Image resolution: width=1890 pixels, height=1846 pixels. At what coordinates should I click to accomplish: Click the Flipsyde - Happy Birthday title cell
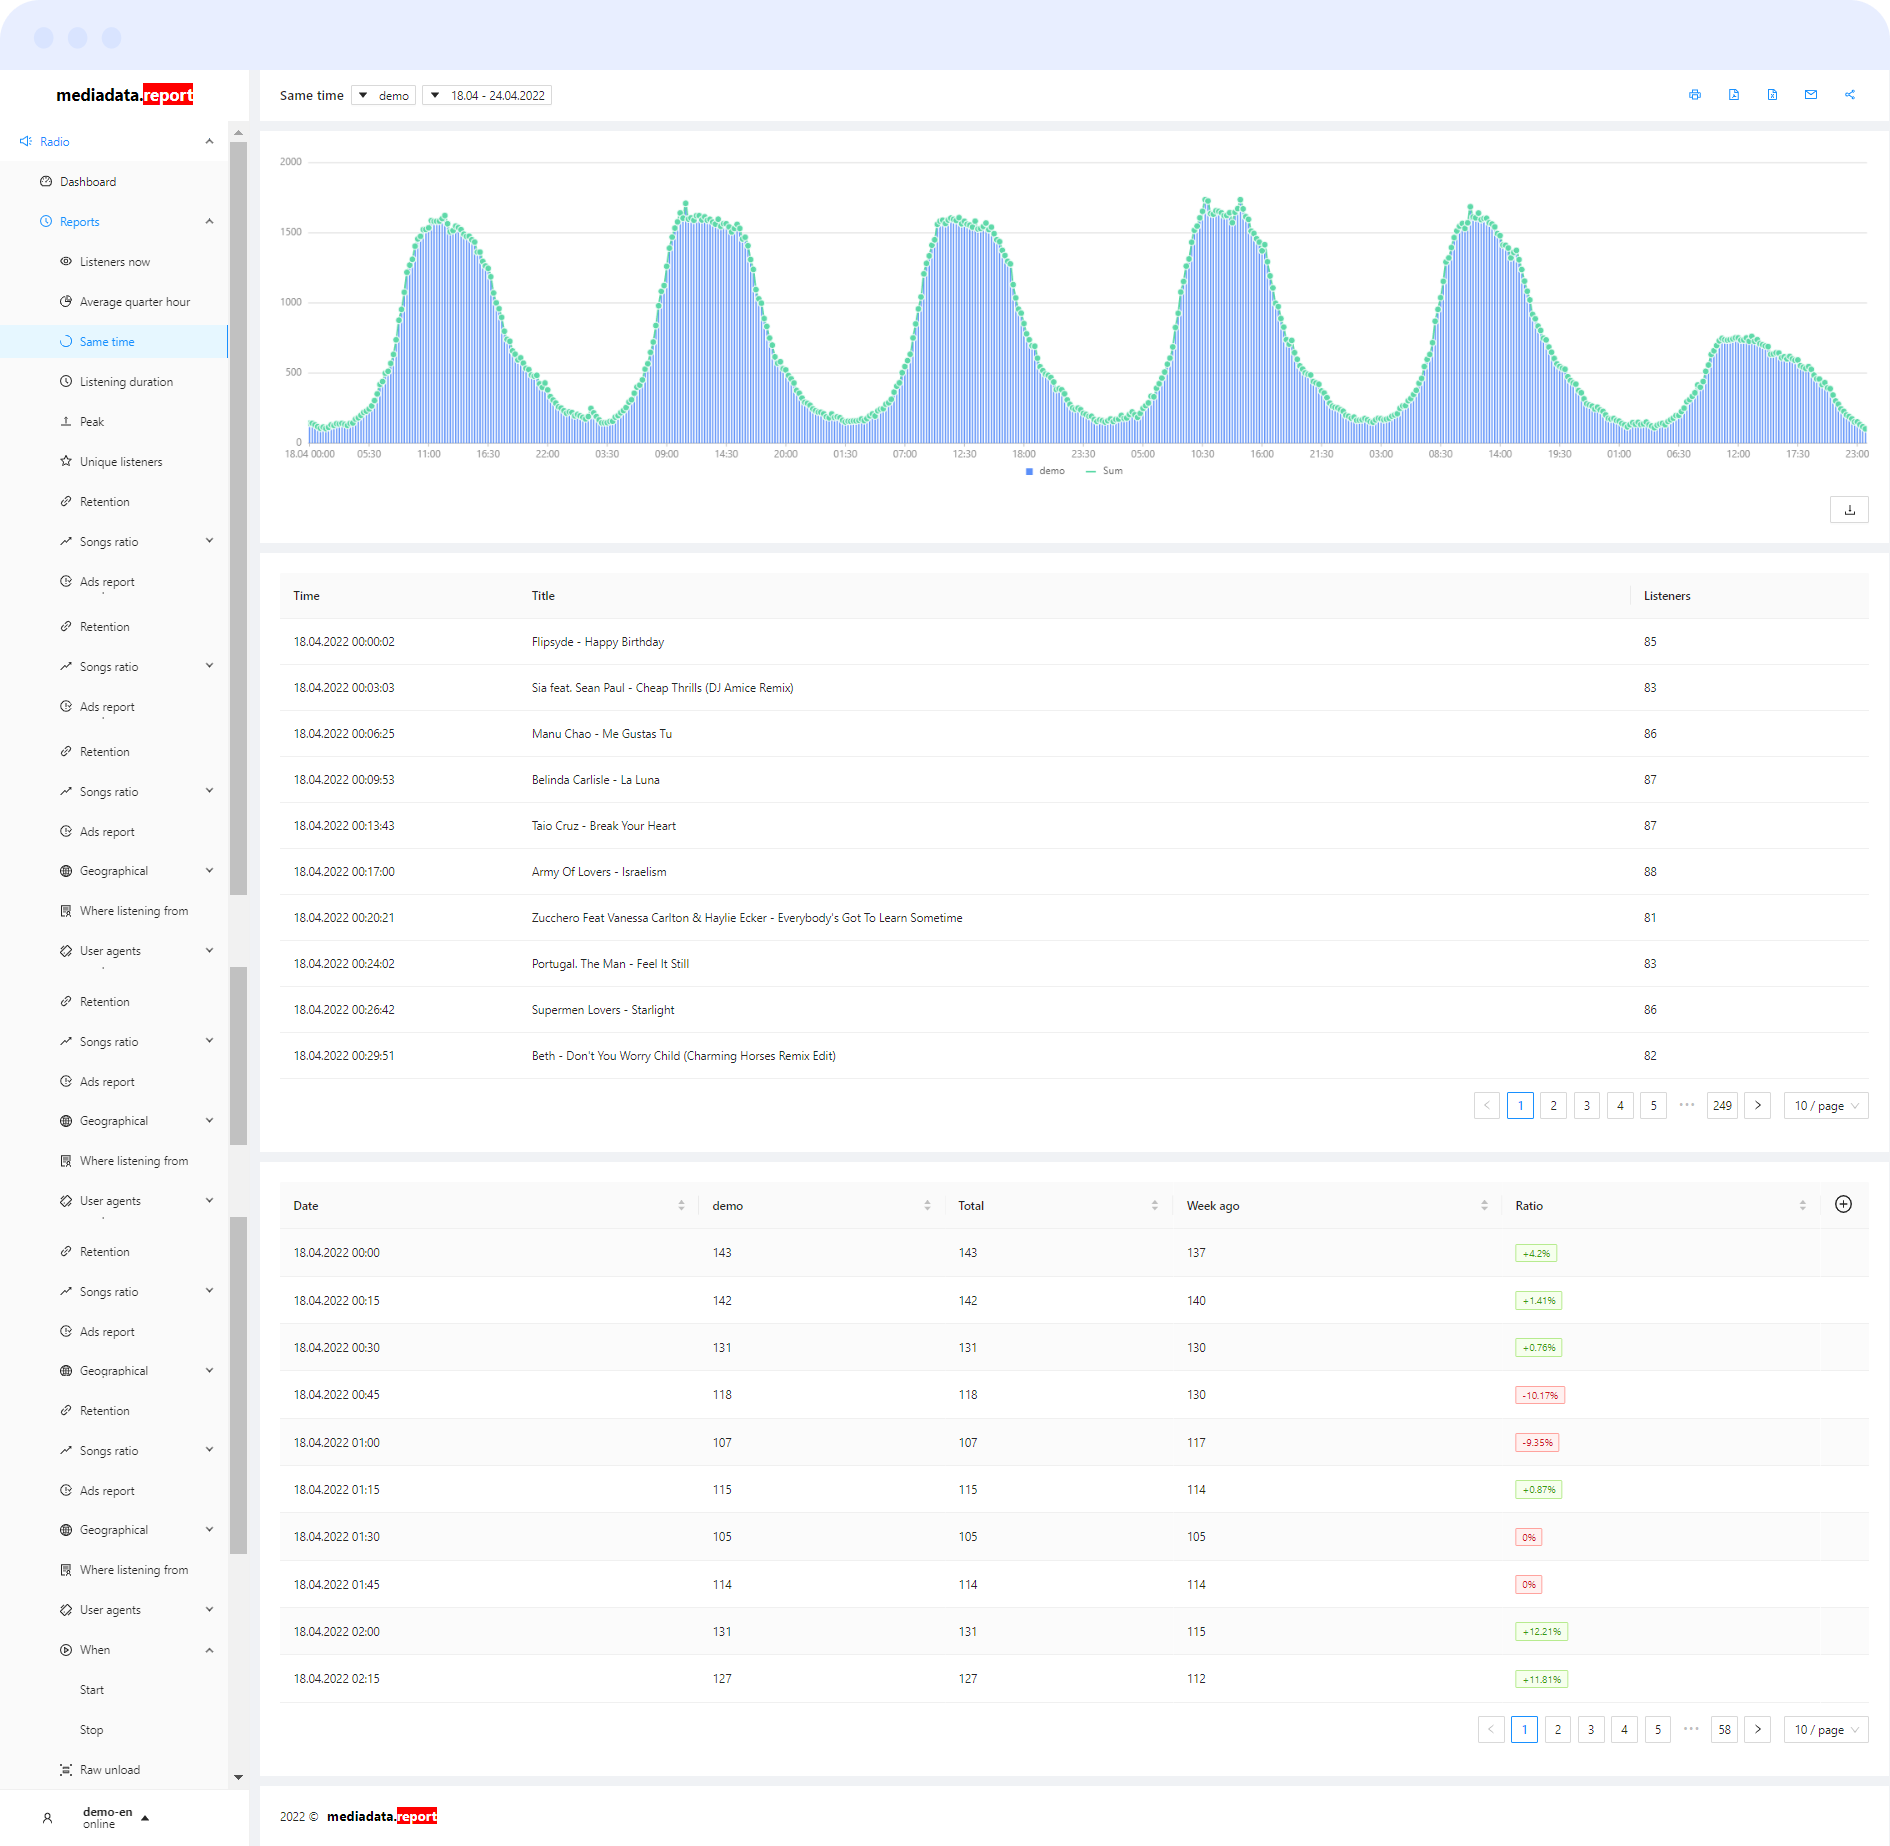[x=598, y=642]
